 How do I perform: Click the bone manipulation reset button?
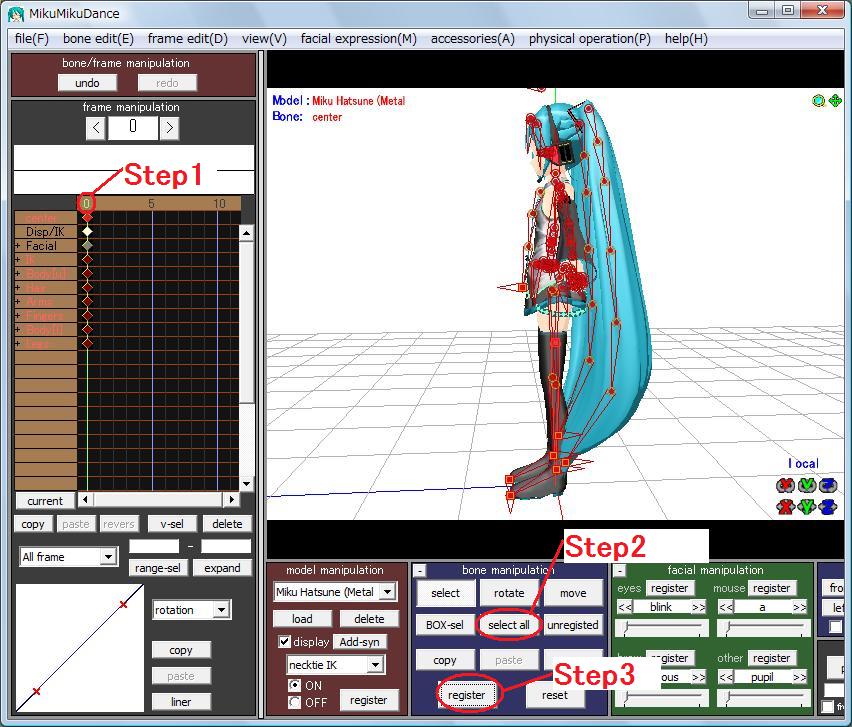(555, 695)
